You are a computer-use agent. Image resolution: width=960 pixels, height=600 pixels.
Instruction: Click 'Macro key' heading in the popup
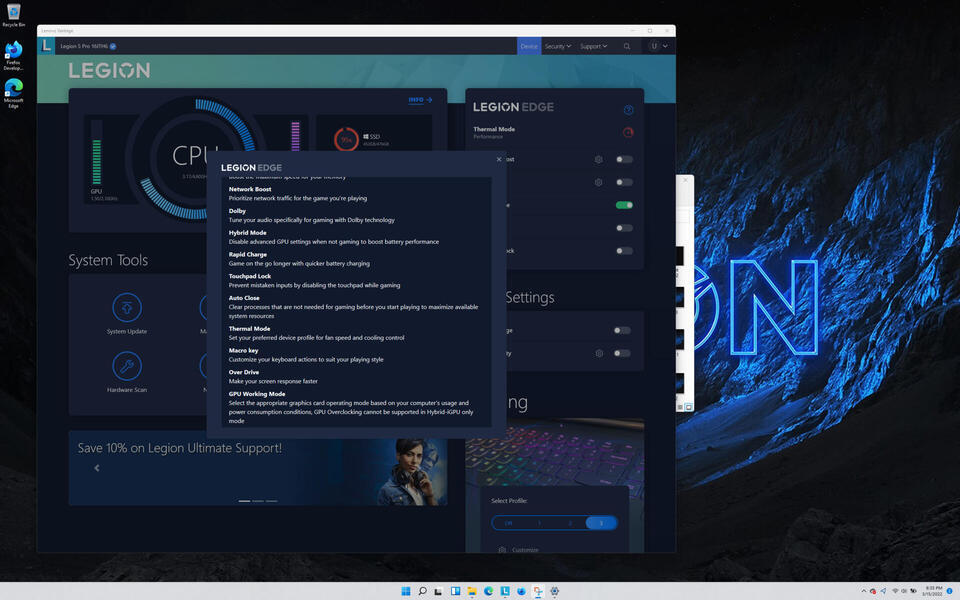[x=243, y=351]
